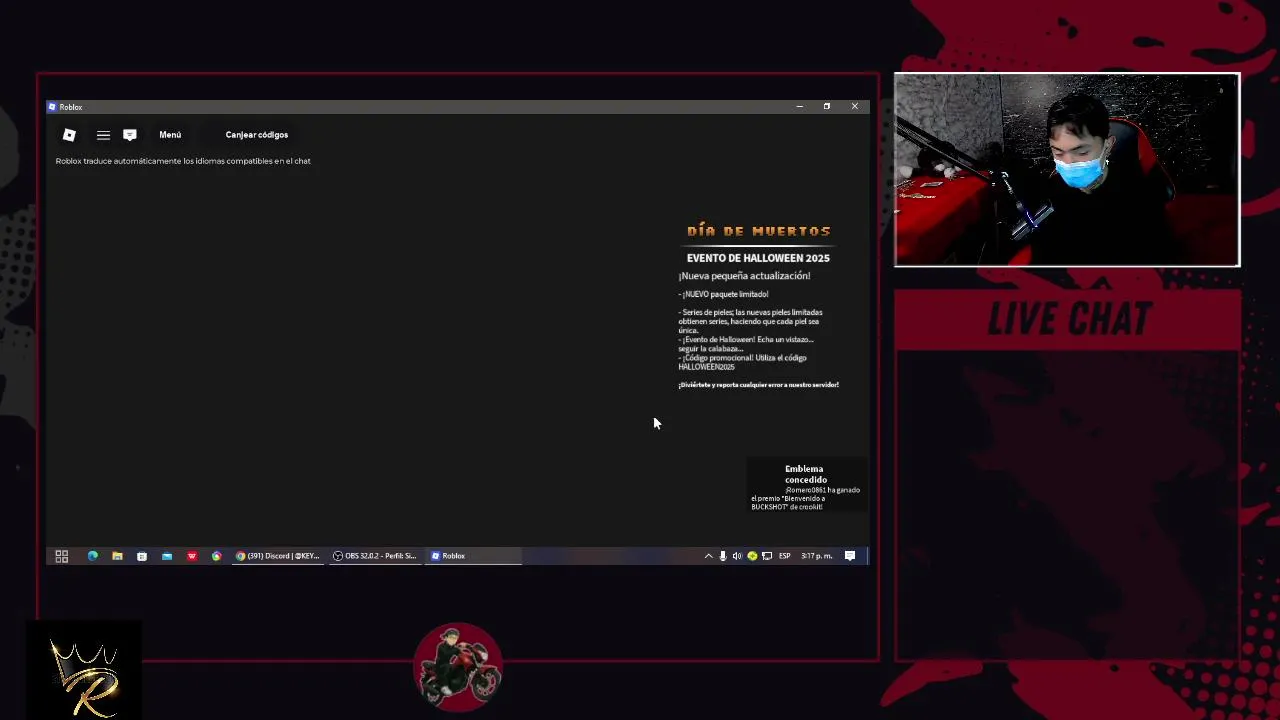This screenshot has height=720, width=1280.
Task: Open the Microsoft Store taskbar icon
Action: coord(142,556)
